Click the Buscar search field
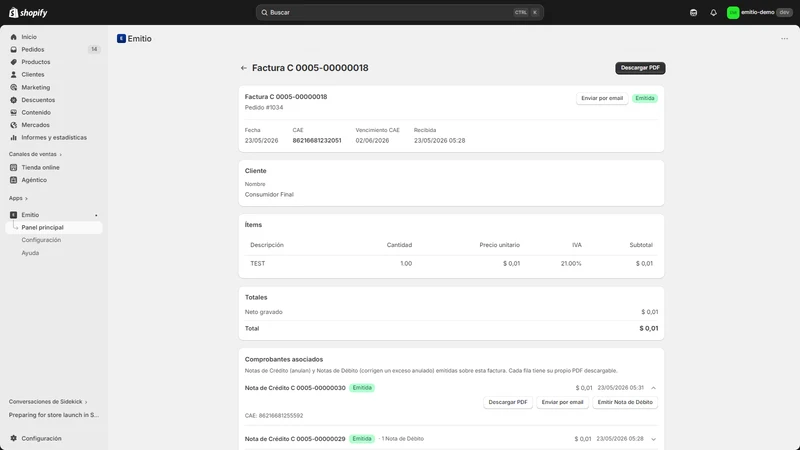 pos(399,12)
